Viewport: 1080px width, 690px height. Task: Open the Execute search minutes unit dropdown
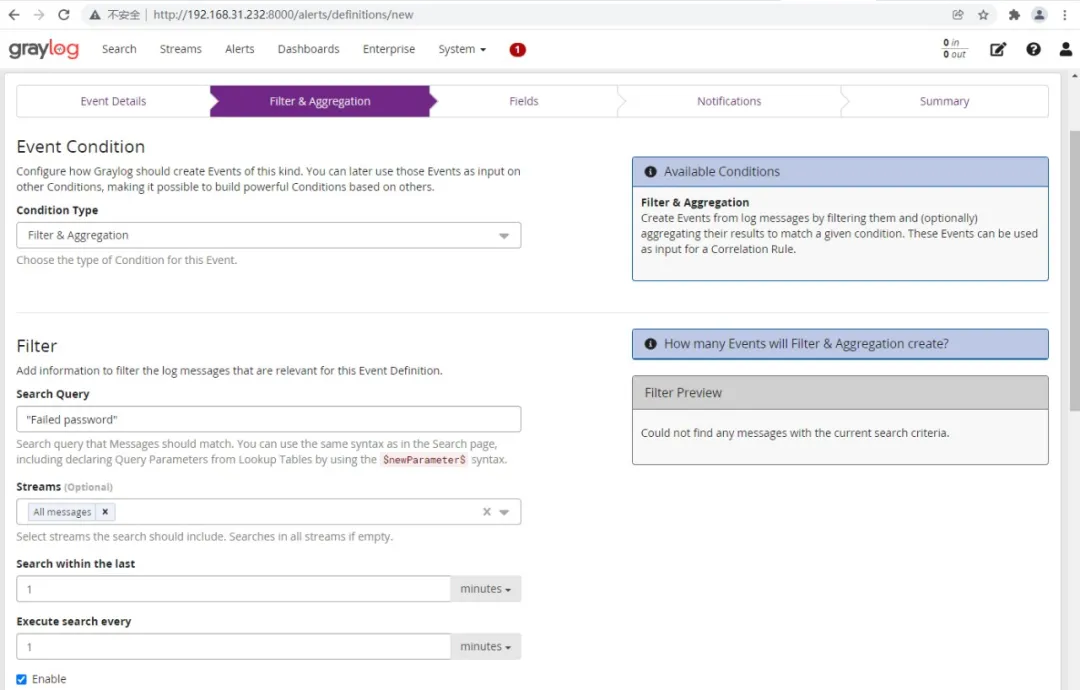click(486, 647)
